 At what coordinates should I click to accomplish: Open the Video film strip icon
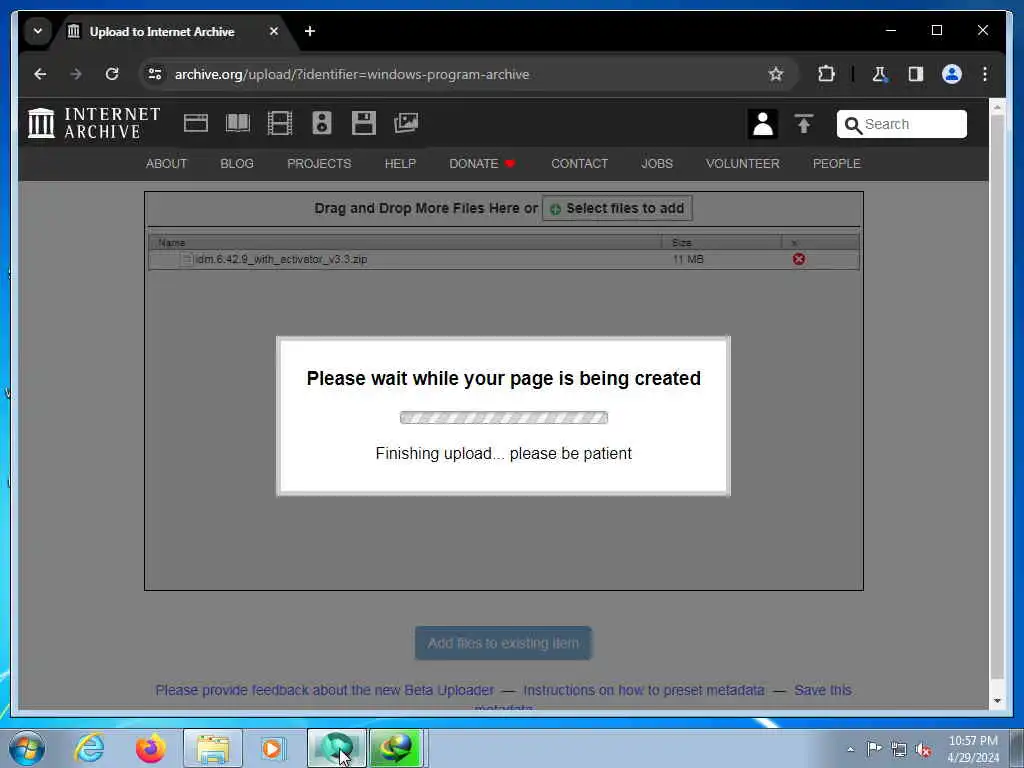(280, 123)
